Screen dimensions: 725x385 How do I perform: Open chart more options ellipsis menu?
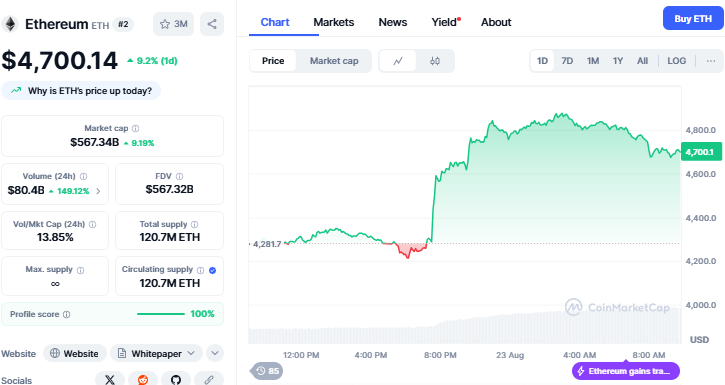711,61
